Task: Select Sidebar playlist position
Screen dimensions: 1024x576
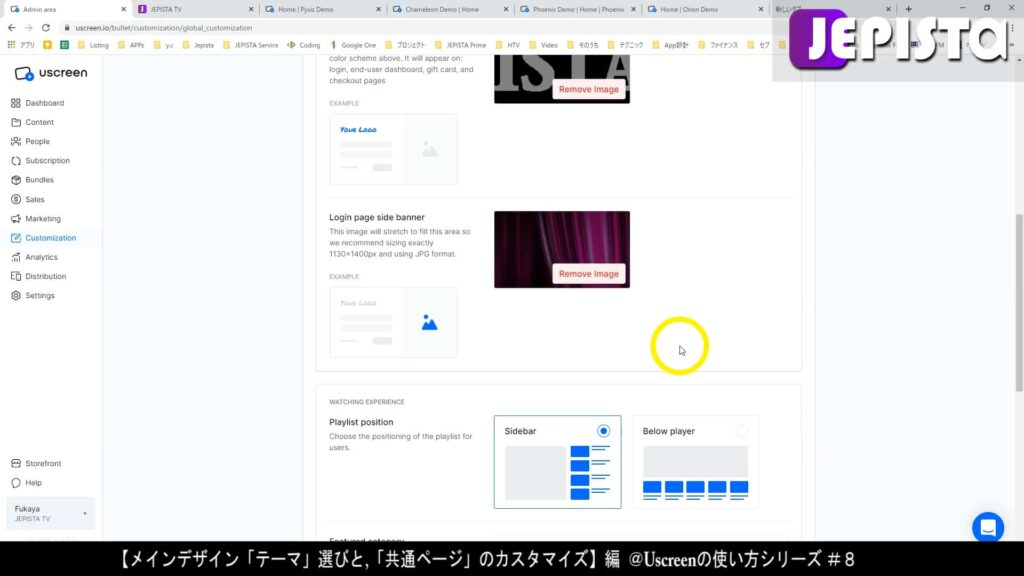Action: 603,431
